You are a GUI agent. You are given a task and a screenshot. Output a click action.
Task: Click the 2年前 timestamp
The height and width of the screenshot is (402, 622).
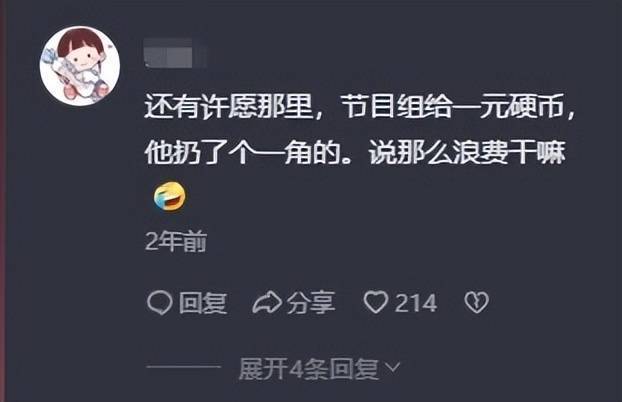click(176, 241)
